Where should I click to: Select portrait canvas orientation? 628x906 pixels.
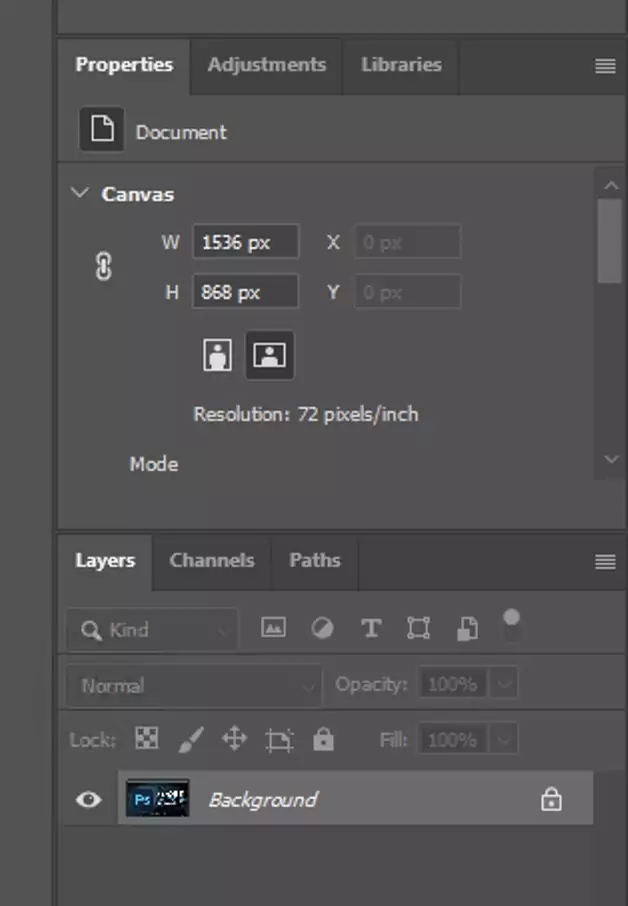point(217,355)
